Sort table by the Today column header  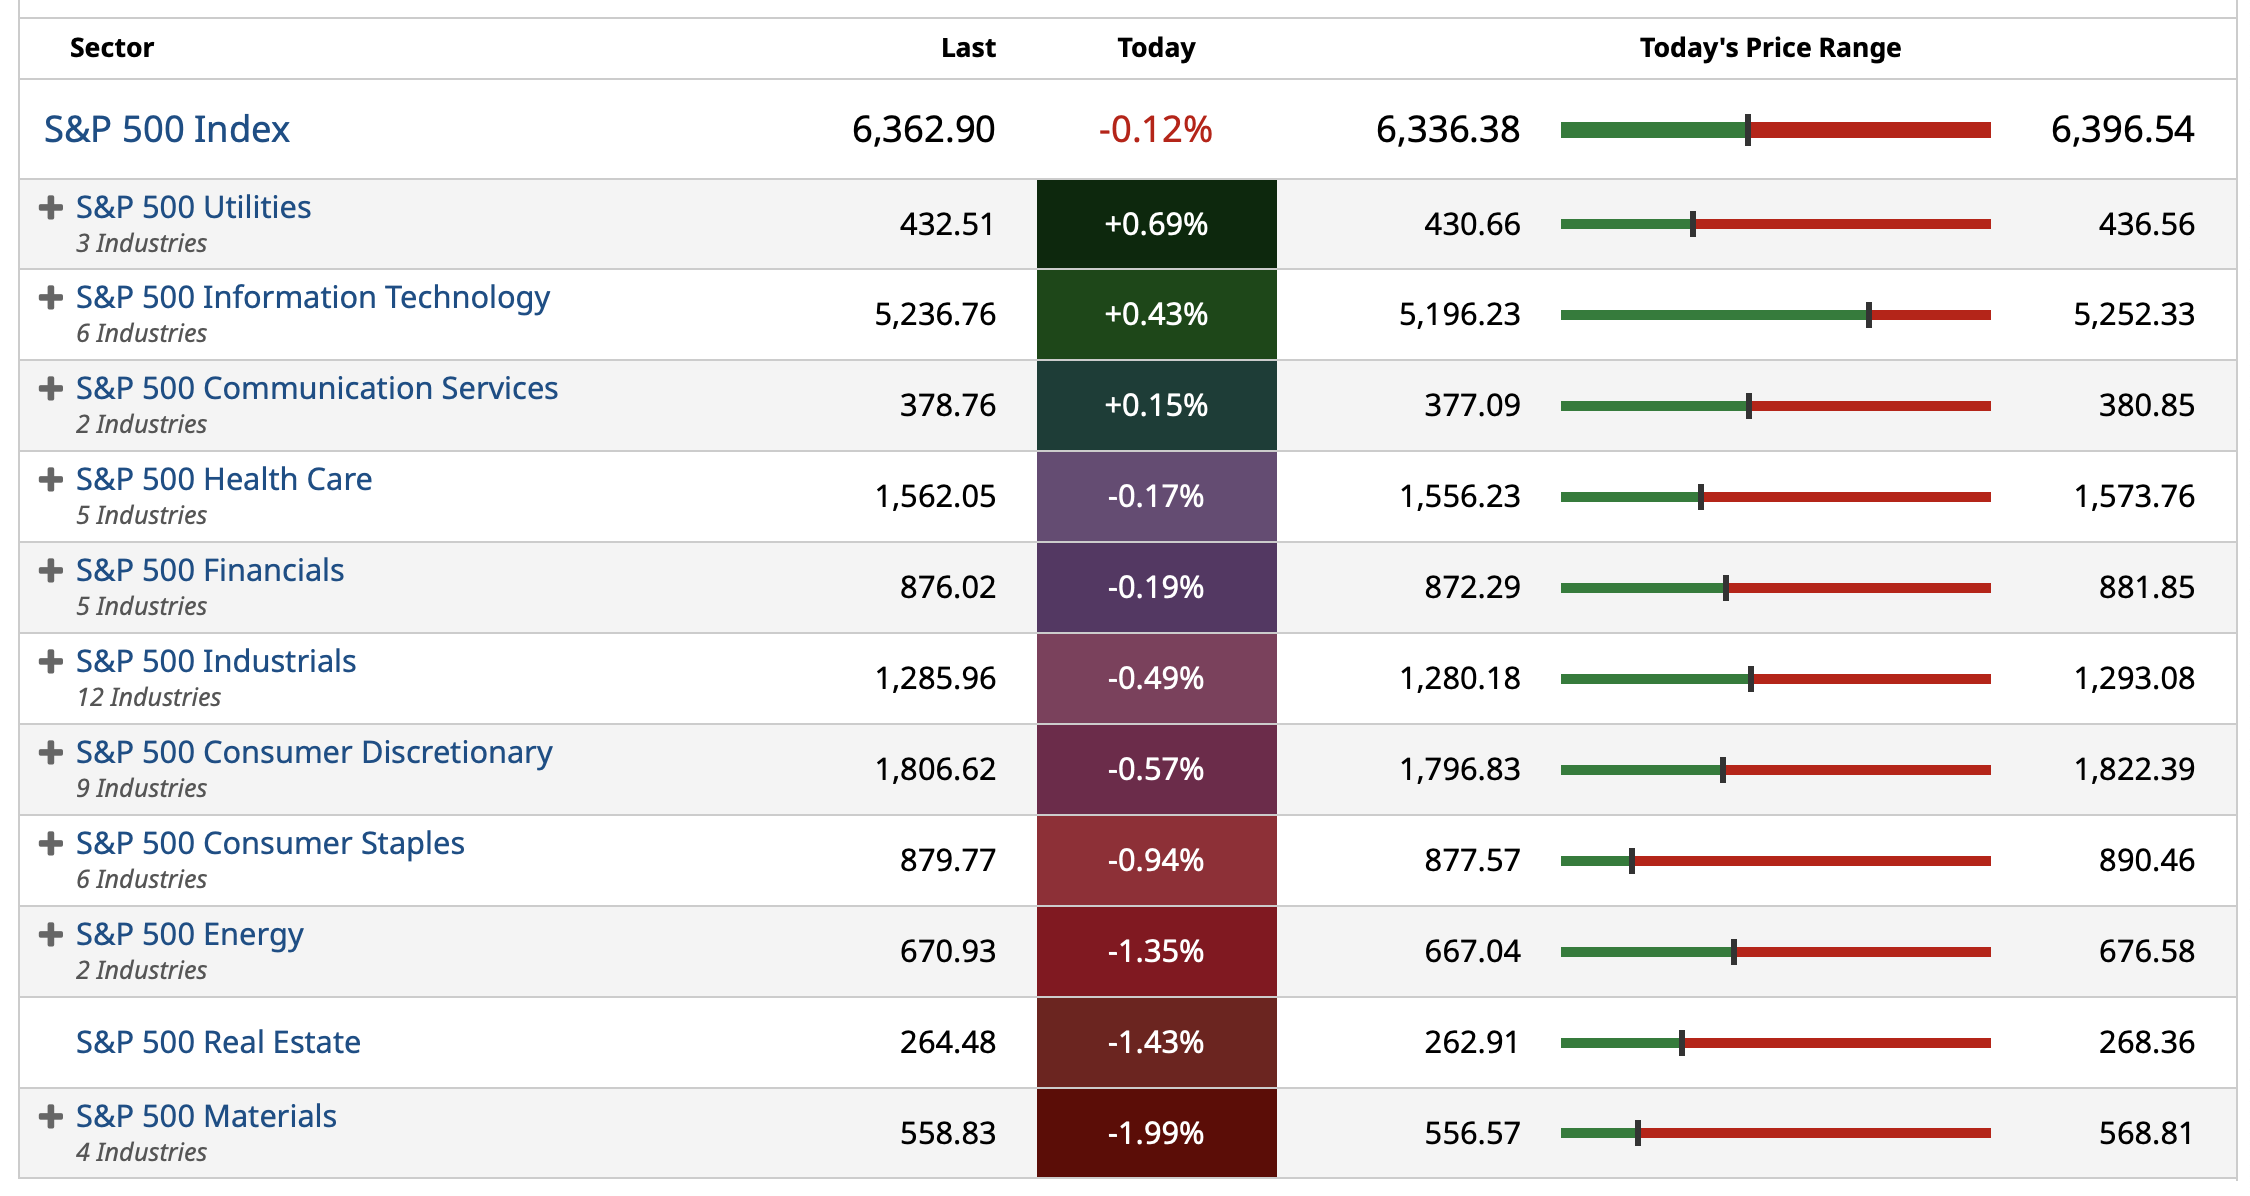[1156, 48]
